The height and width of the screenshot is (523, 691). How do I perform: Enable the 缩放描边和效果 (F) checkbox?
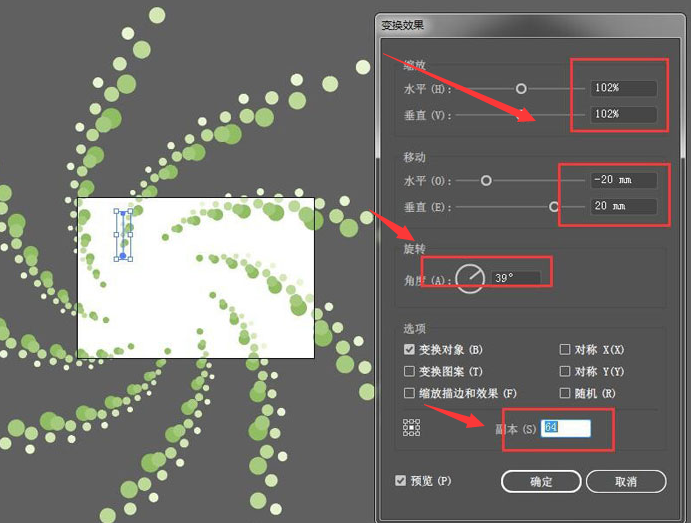click(x=409, y=393)
